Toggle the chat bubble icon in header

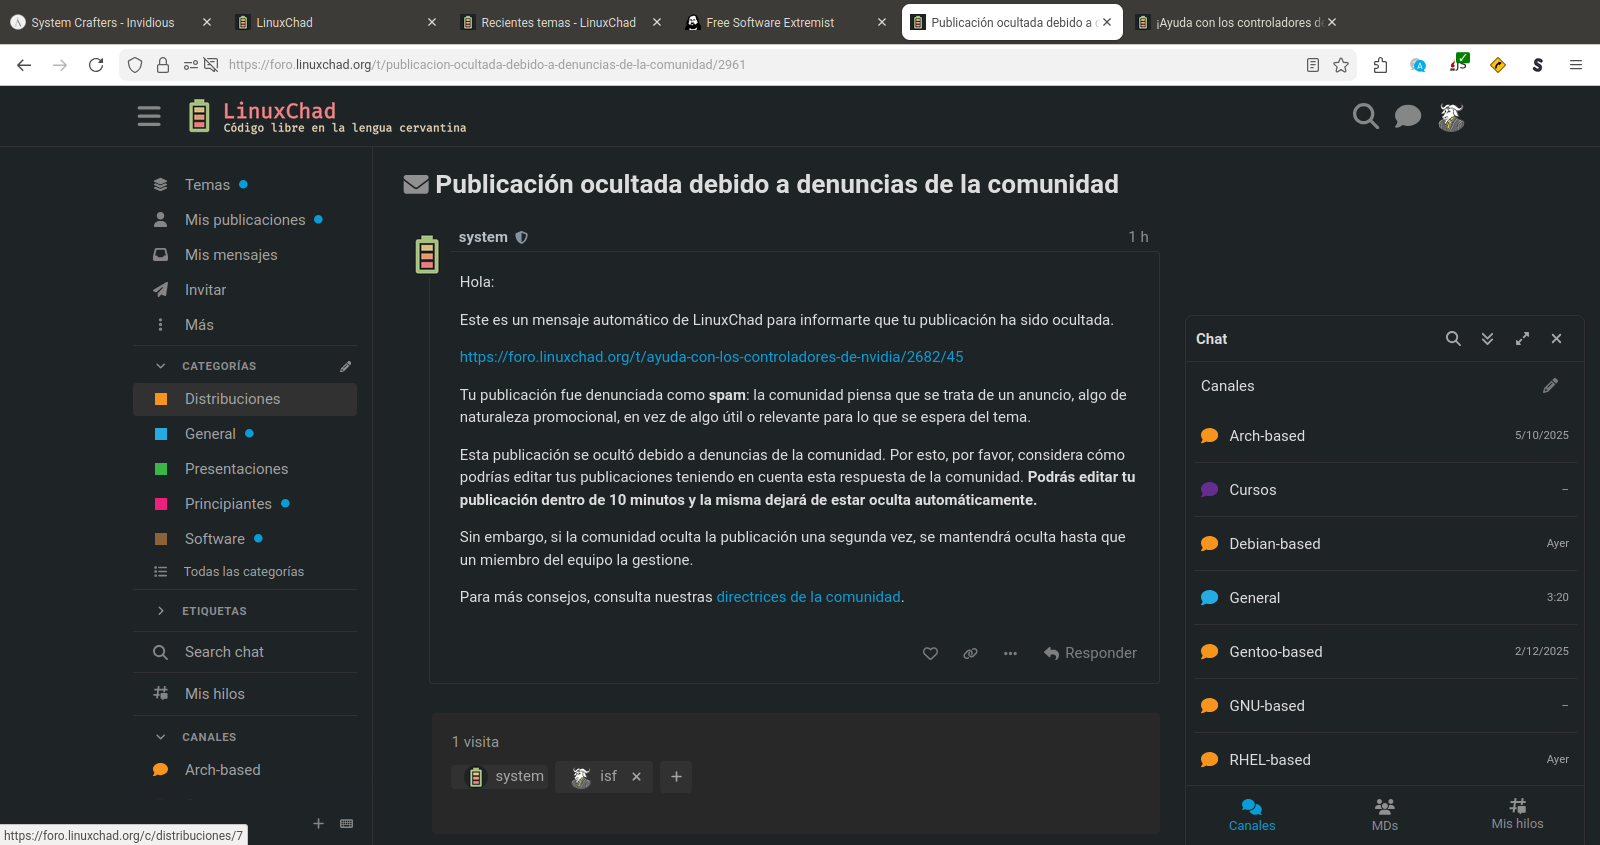tap(1408, 117)
